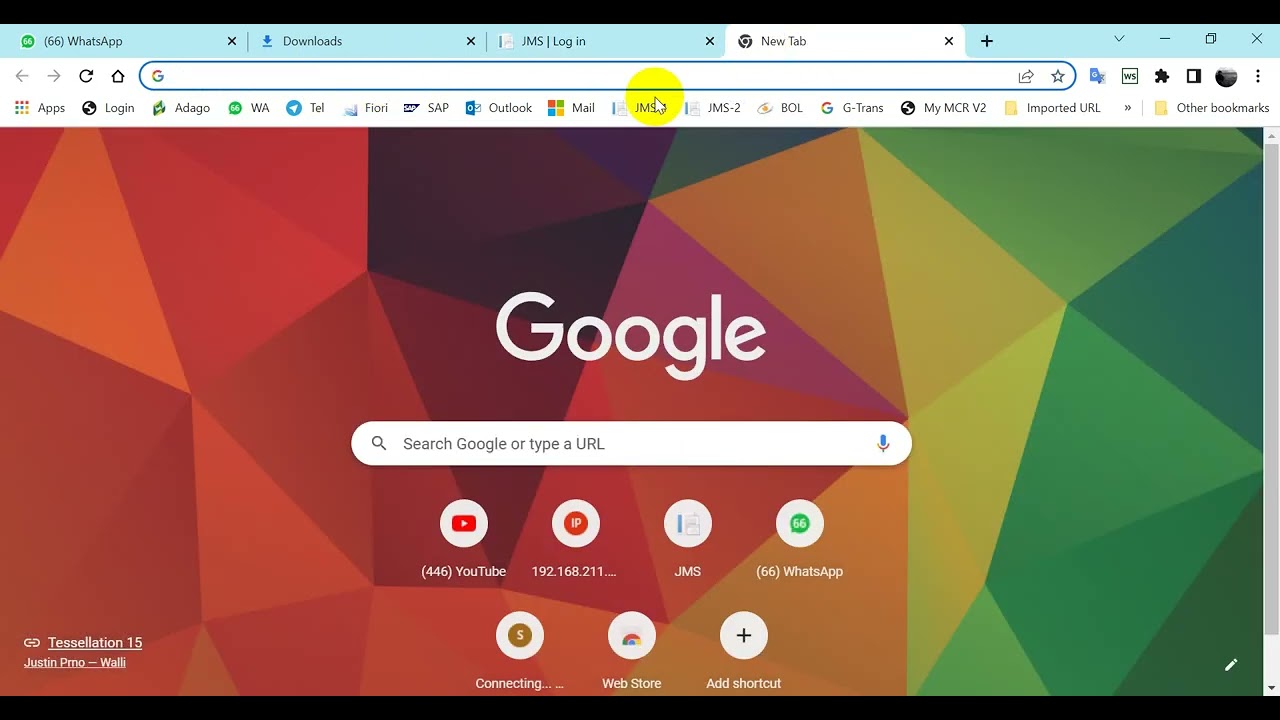Open the 192.168.211 shortcut tile
The width and height of the screenshot is (1280, 720).
(x=575, y=540)
